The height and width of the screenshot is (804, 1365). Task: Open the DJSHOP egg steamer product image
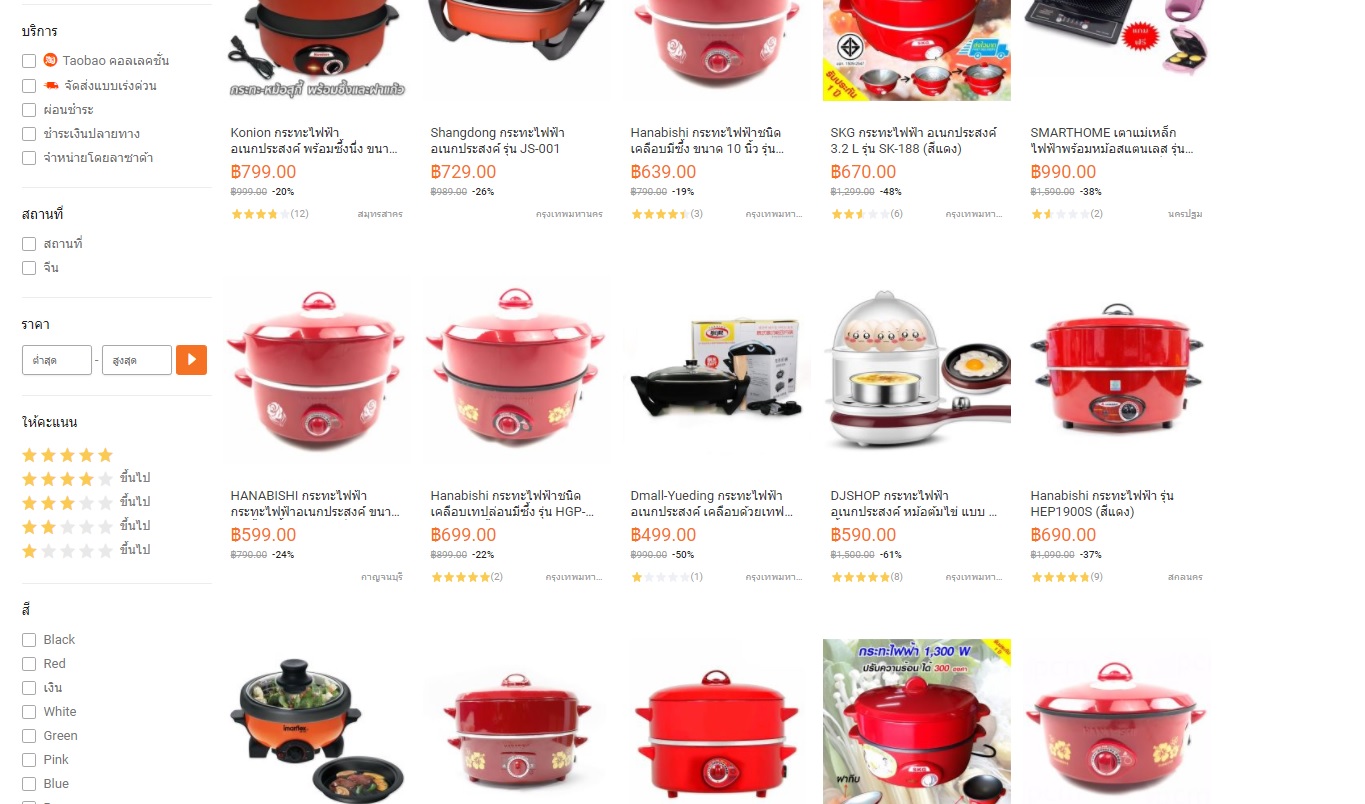pos(917,371)
